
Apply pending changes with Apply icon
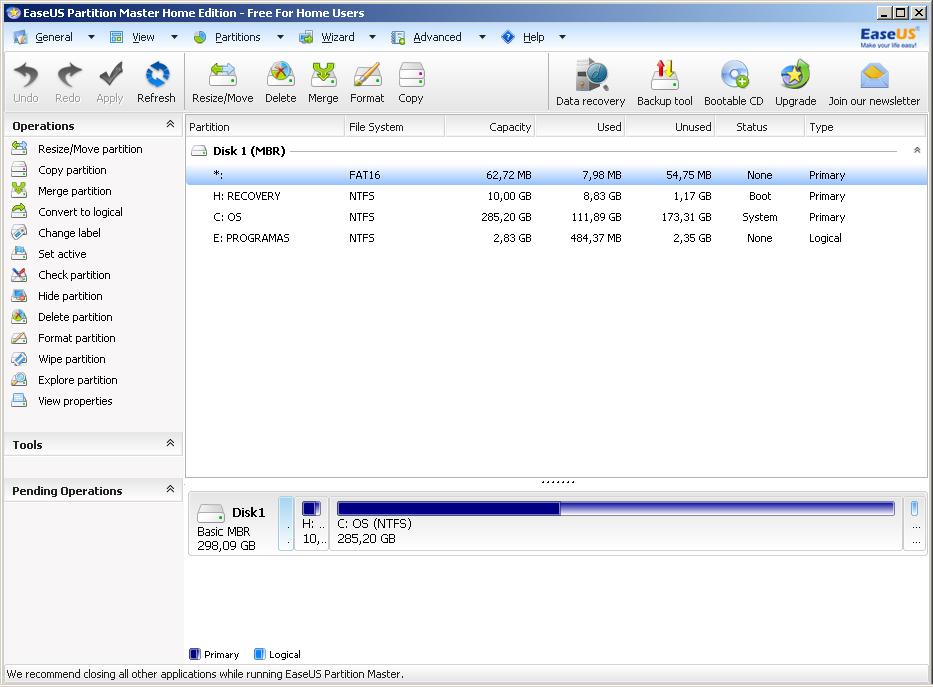tap(110, 83)
